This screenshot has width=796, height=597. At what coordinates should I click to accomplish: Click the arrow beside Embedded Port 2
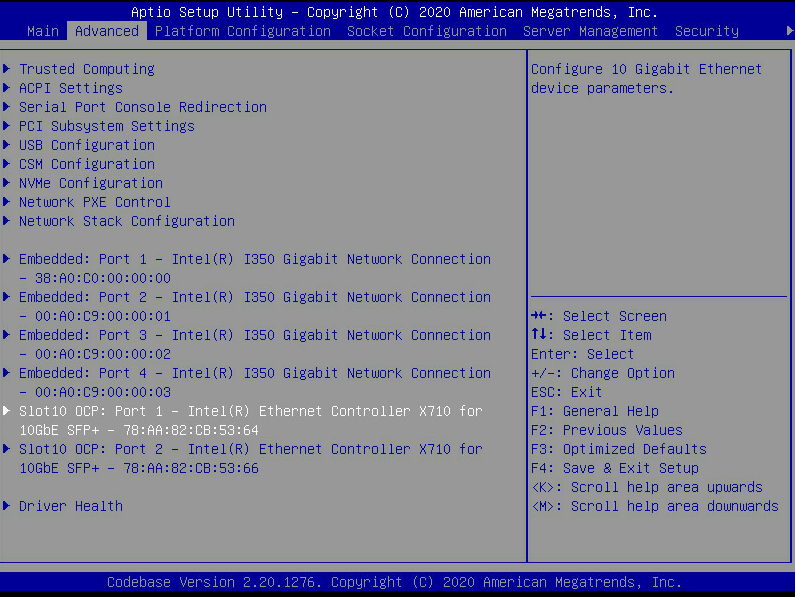click(7, 296)
